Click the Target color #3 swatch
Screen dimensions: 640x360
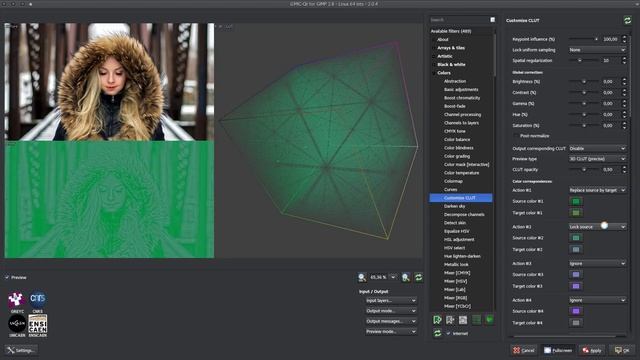point(576,287)
